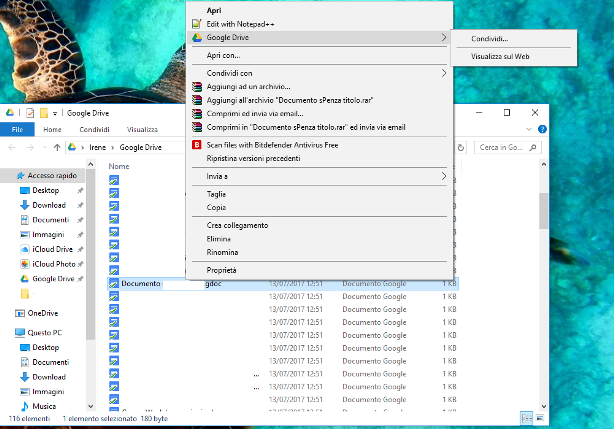Click the Musica icon under Questo PC
Image resolution: width=614 pixels, height=429 pixels.
click(x=24, y=407)
